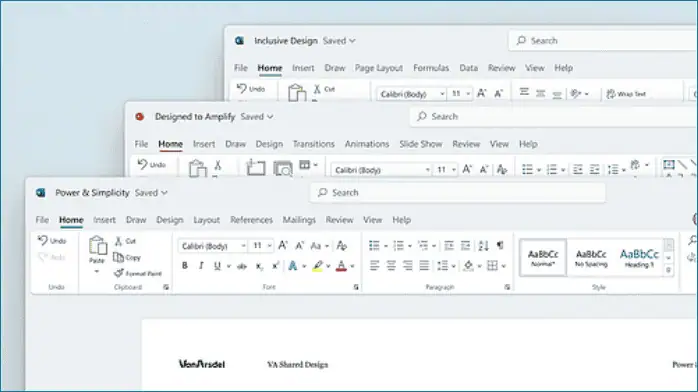Open the Layout tab in Word
The height and width of the screenshot is (392, 698).
click(207, 220)
